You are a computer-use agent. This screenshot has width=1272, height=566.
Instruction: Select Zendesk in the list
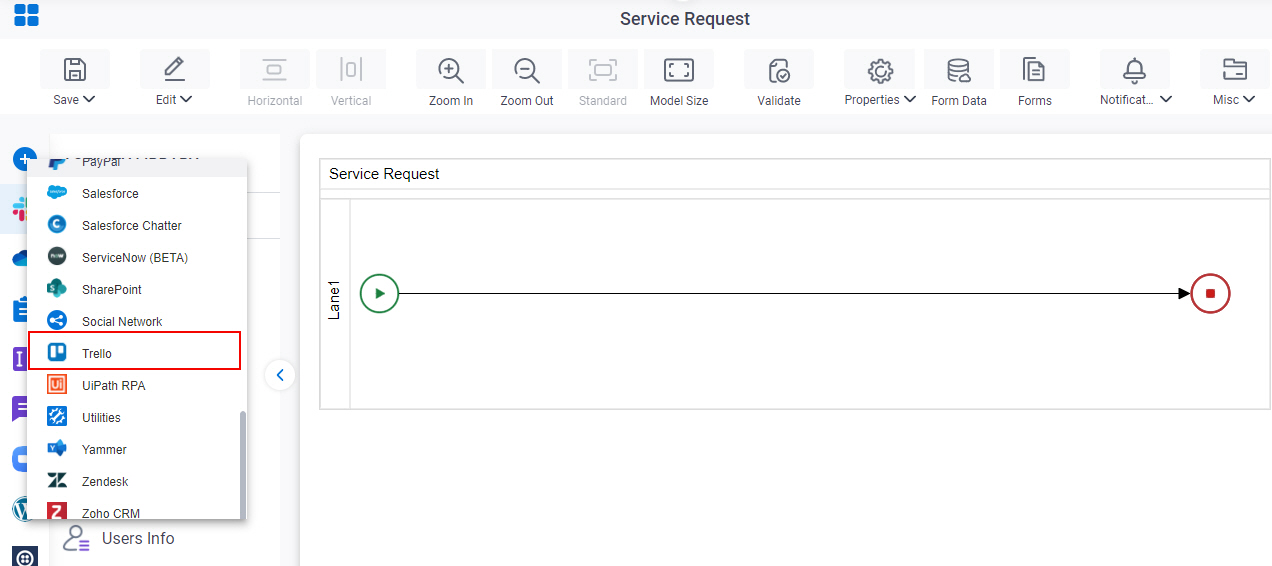(136, 481)
